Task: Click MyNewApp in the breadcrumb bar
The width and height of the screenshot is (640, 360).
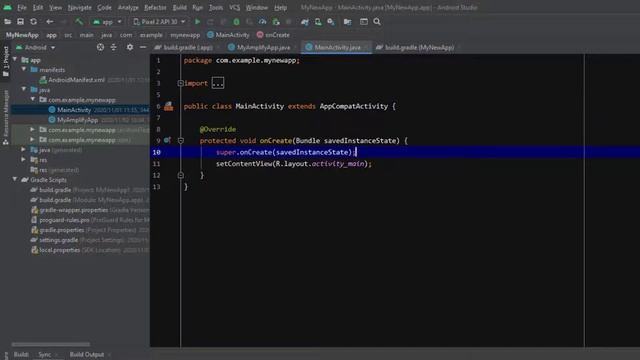Action: coord(22,35)
